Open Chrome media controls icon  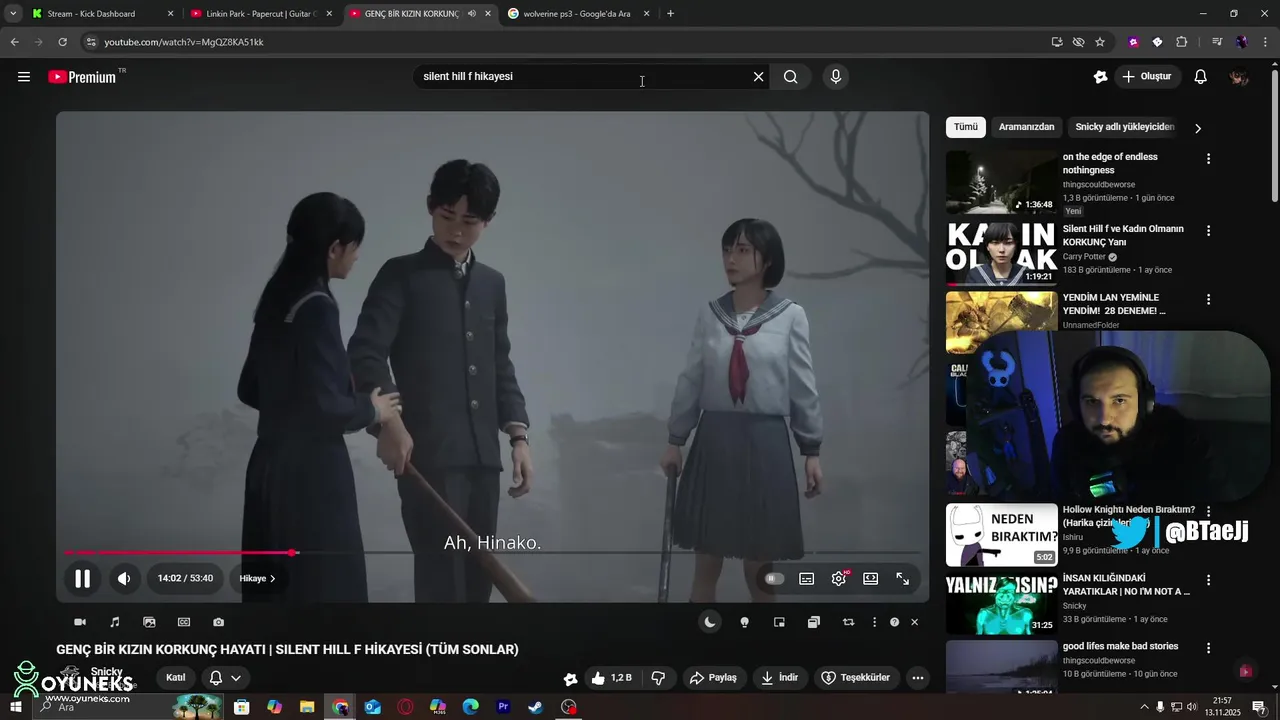1216,42
